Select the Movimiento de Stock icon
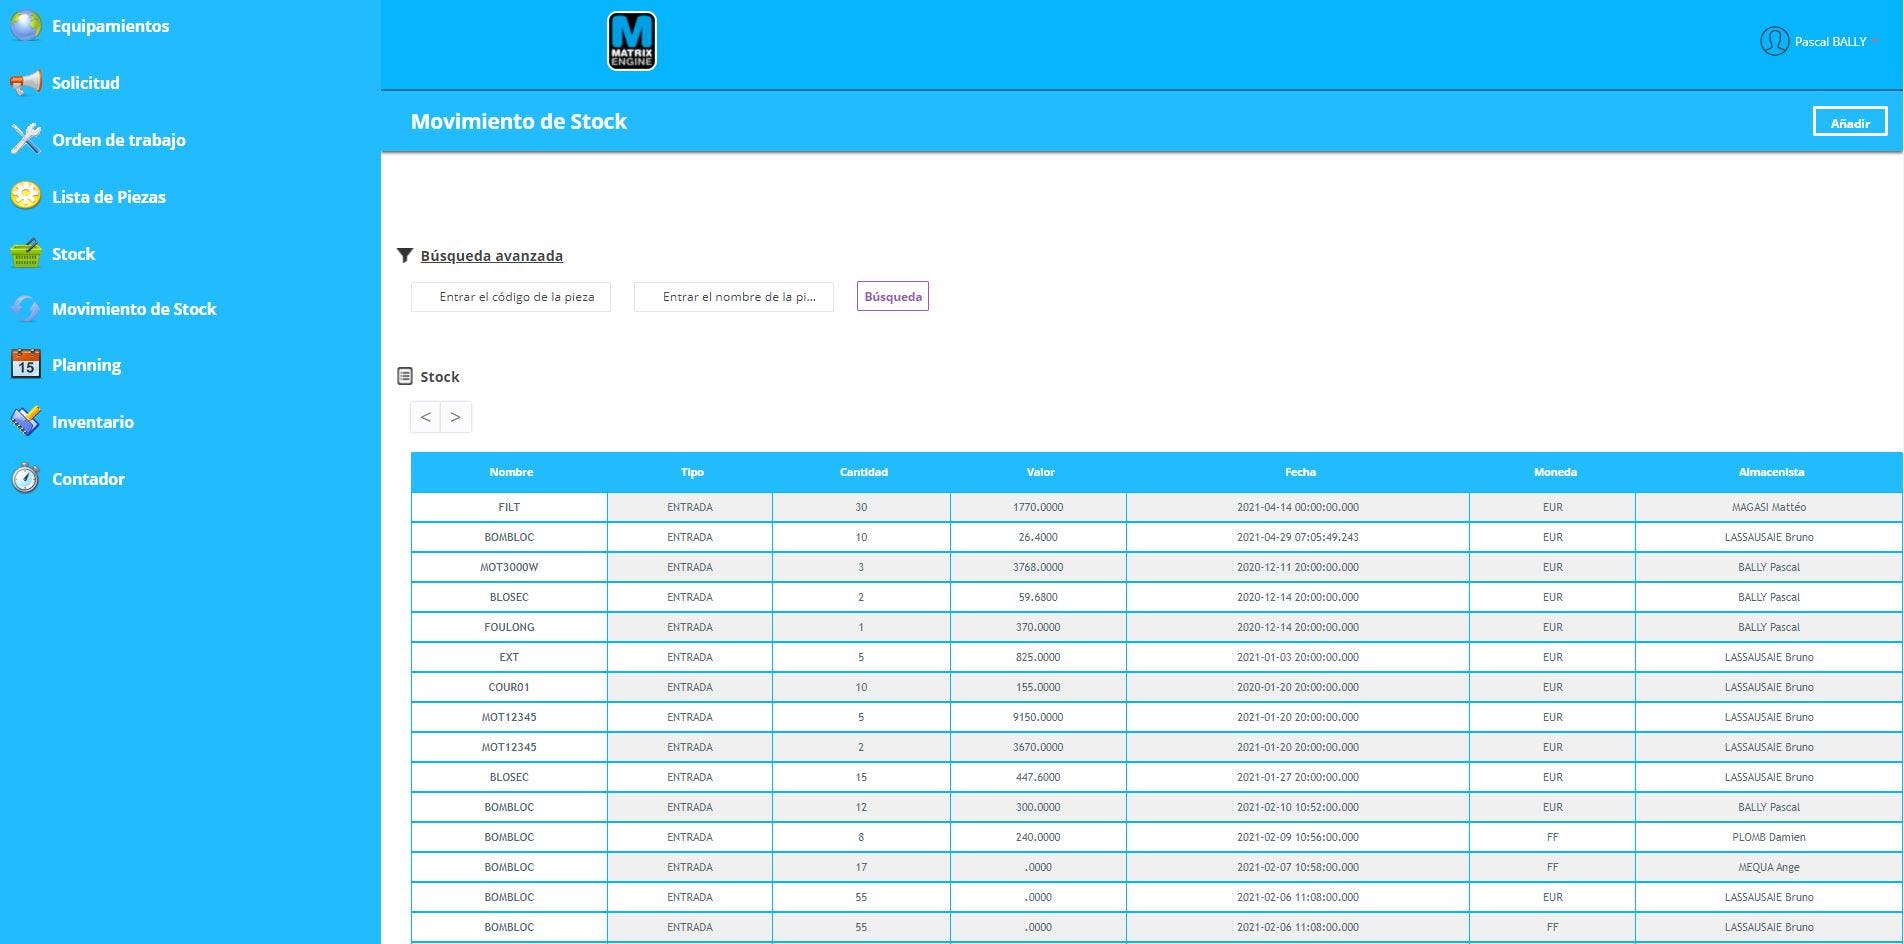Screen dimensions: 1904x944 click(24, 308)
